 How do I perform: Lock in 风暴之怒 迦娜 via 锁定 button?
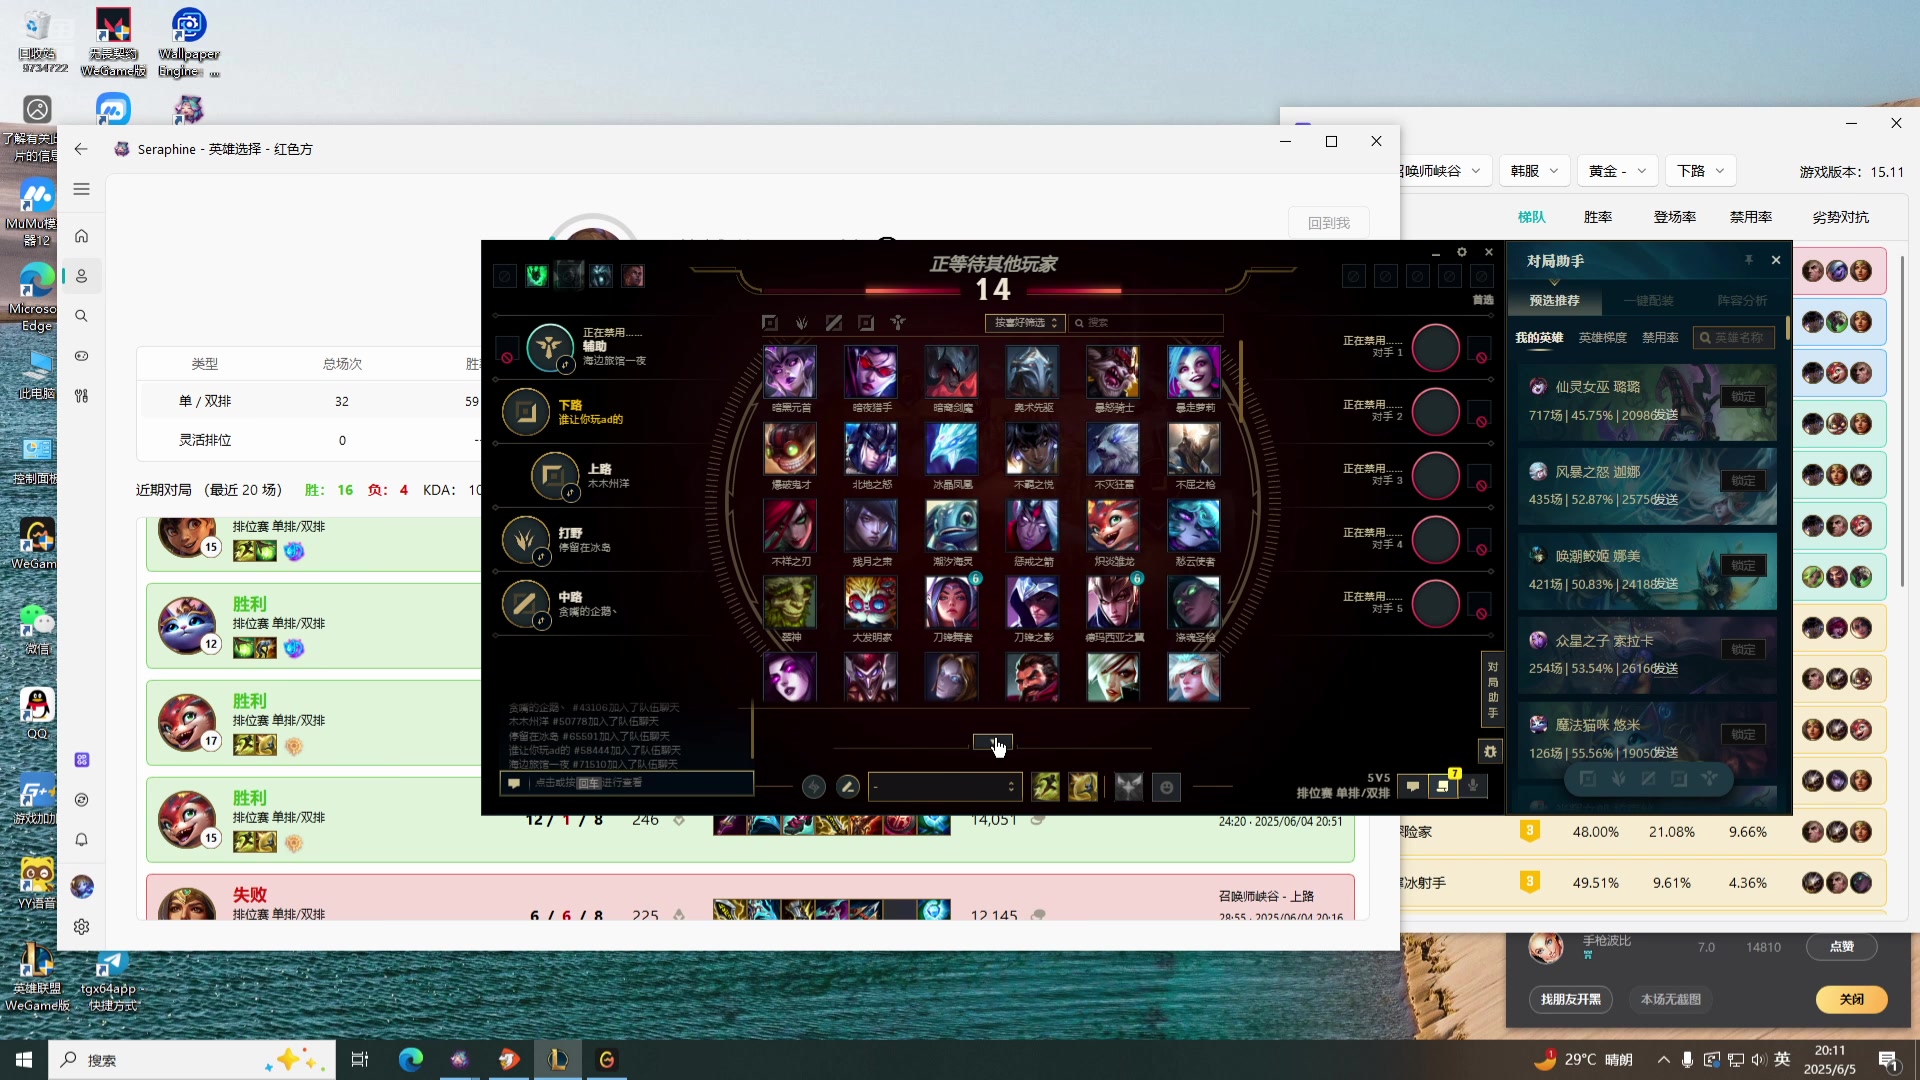click(x=1743, y=481)
